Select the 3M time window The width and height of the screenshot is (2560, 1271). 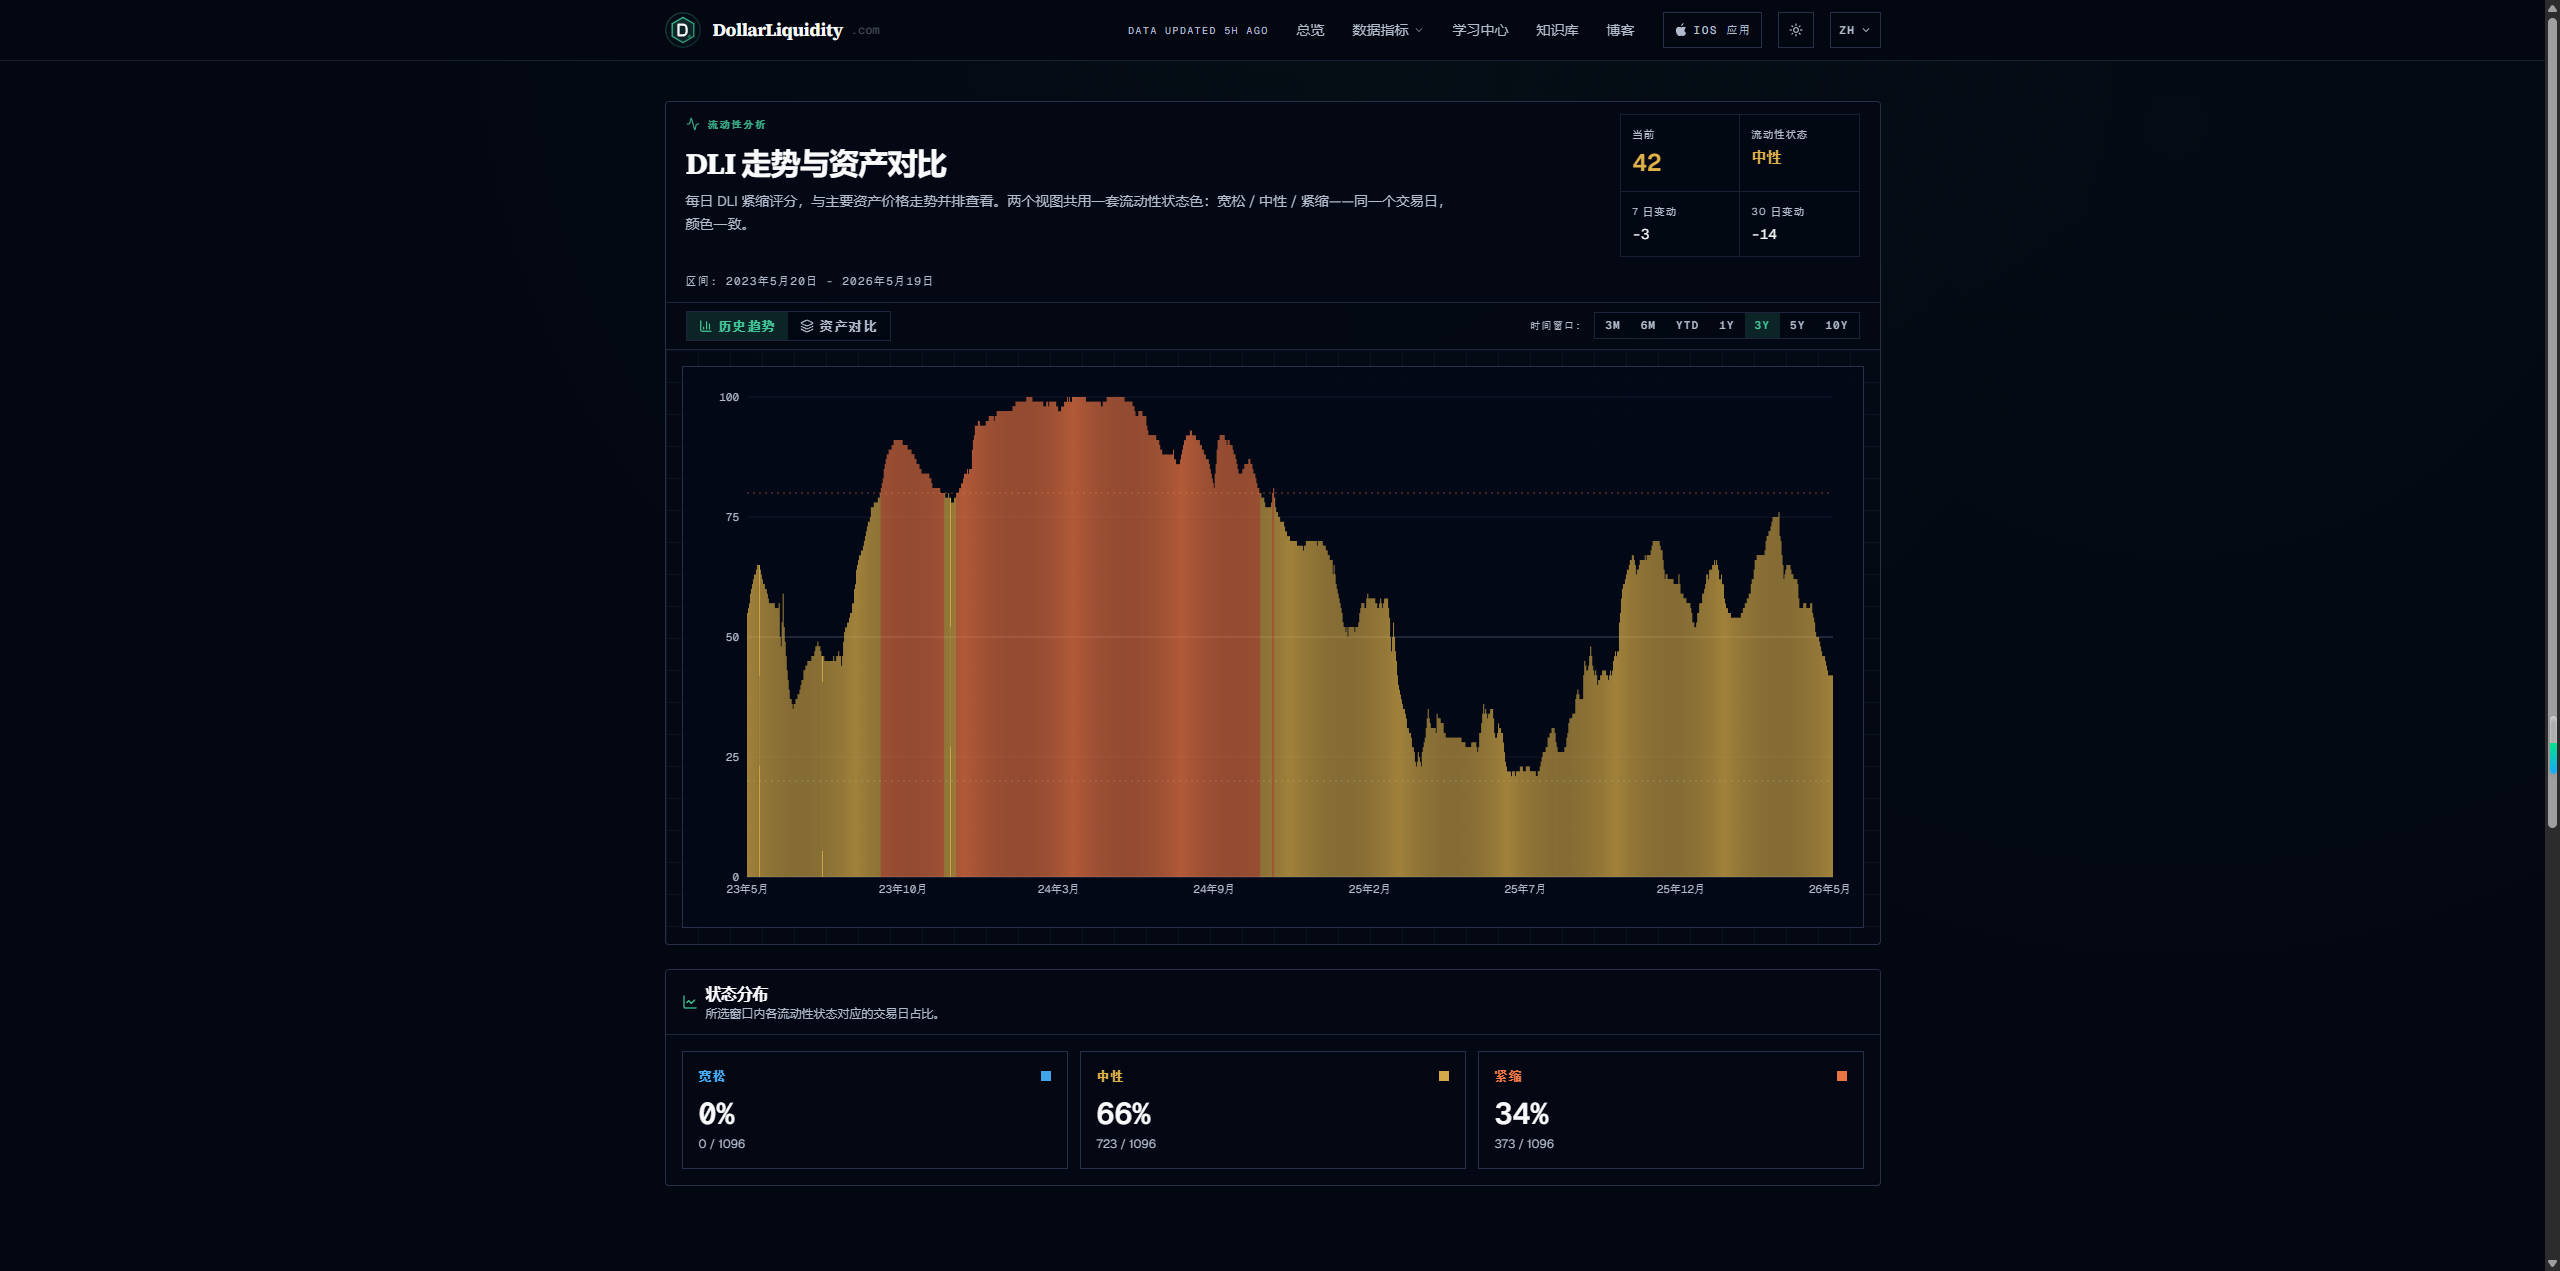[x=1612, y=325]
